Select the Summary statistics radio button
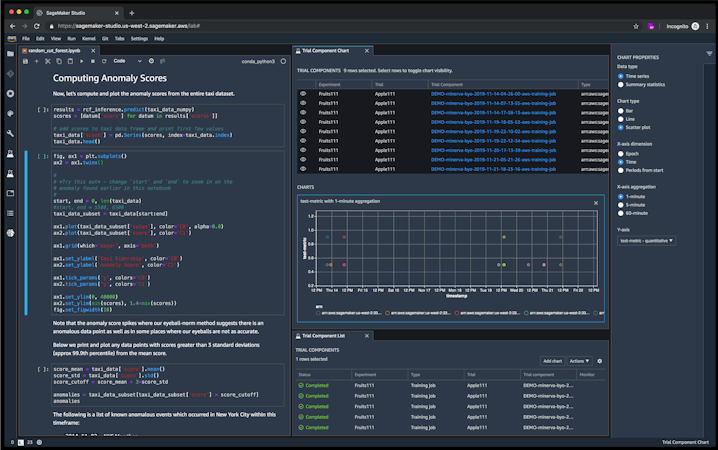This screenshot has width=718, height=450. tap(620, 84)
